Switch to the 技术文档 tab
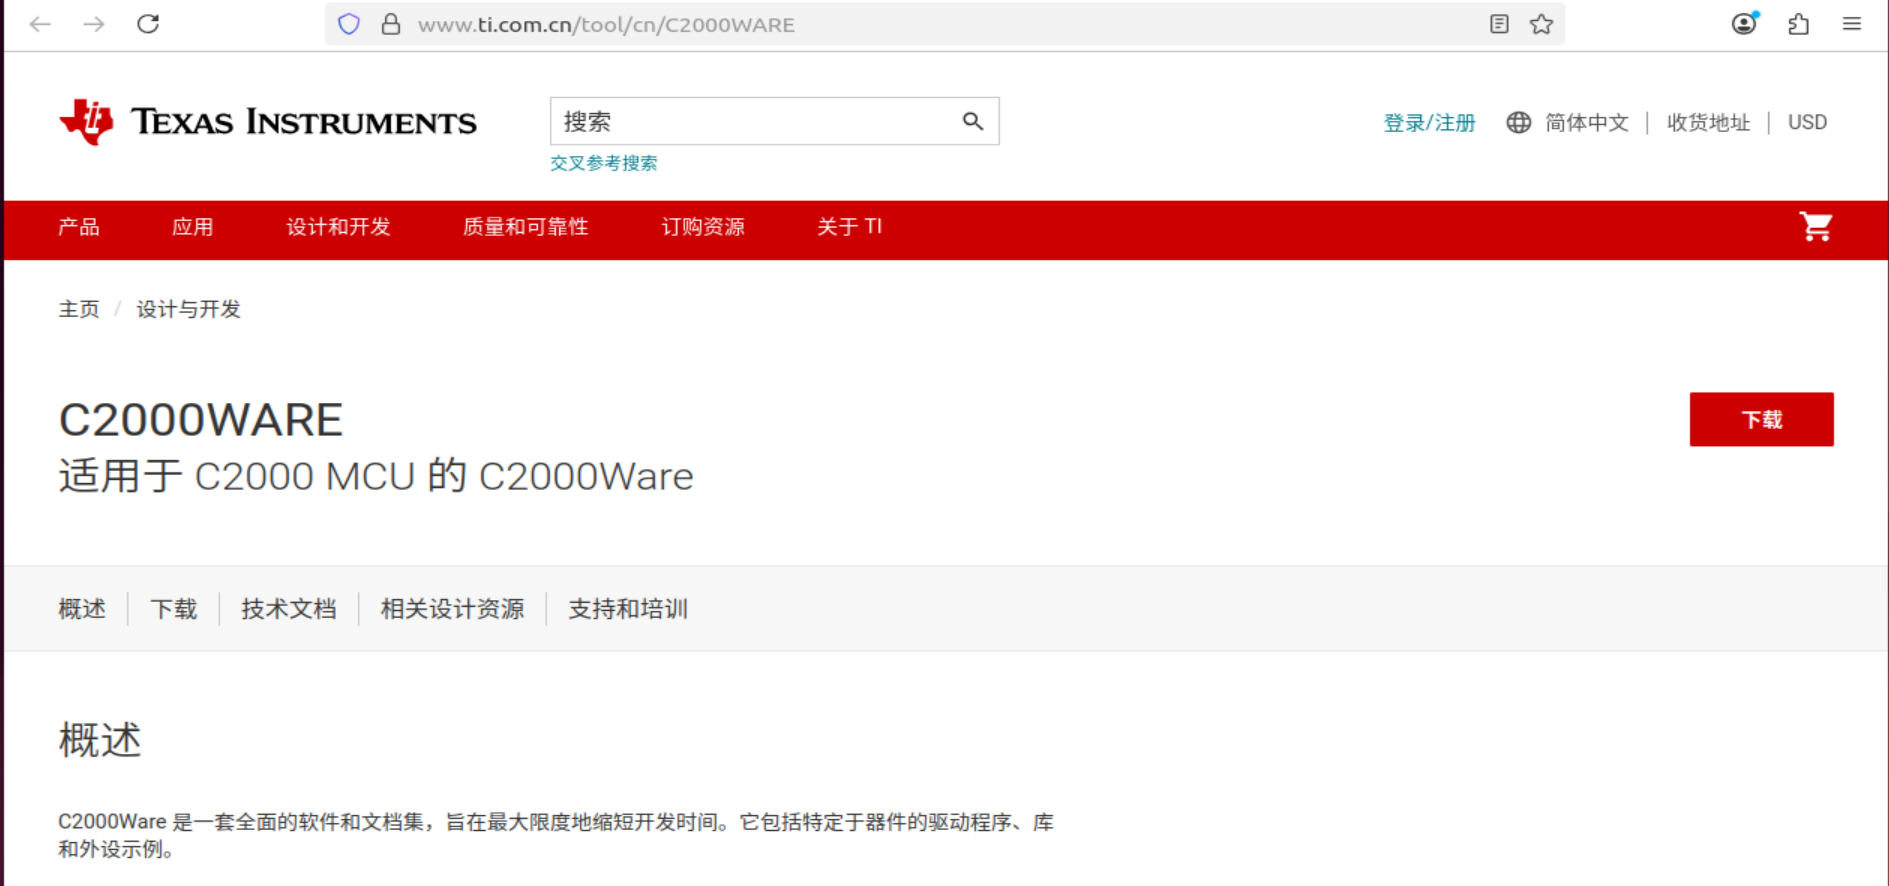Image resolution: width=1889 pixels, height=886 pixels. pos(289,609)
